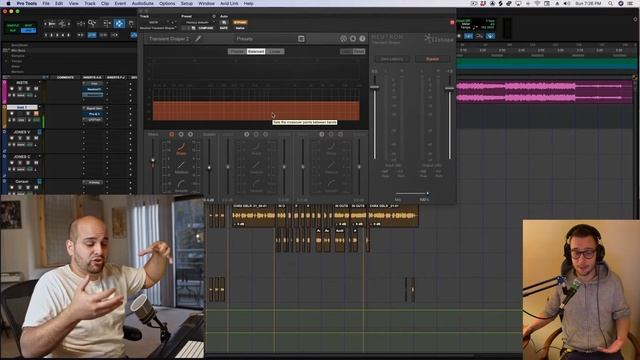
Task: Open the Window menu
Action: (x=206, y=3)
